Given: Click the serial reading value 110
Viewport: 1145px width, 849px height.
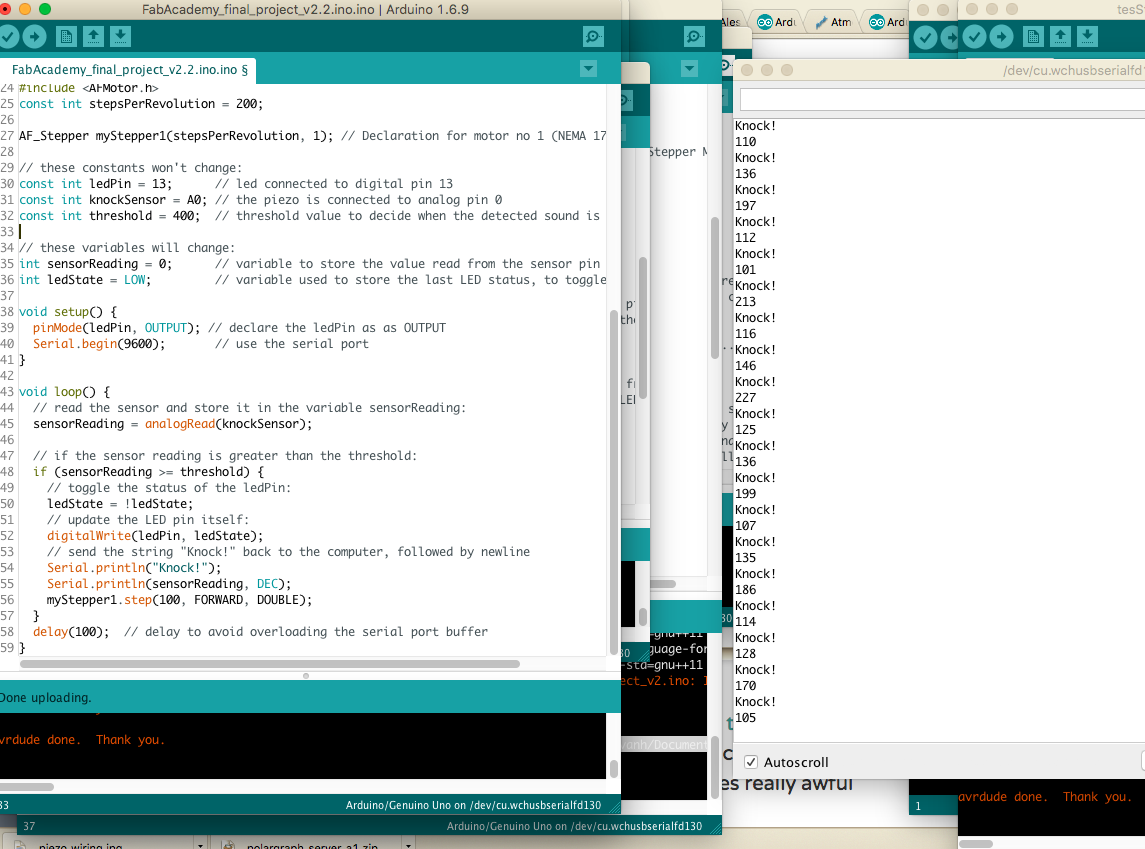Looking at the screenshot, I should 746,142.
